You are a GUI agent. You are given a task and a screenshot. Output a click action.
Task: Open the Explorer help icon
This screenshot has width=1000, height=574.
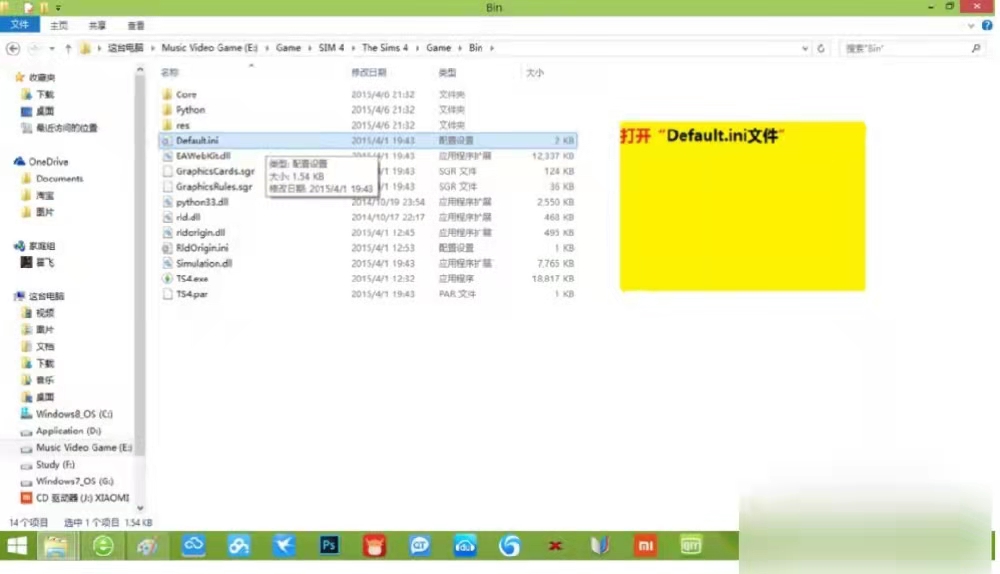tap(988, 25)
